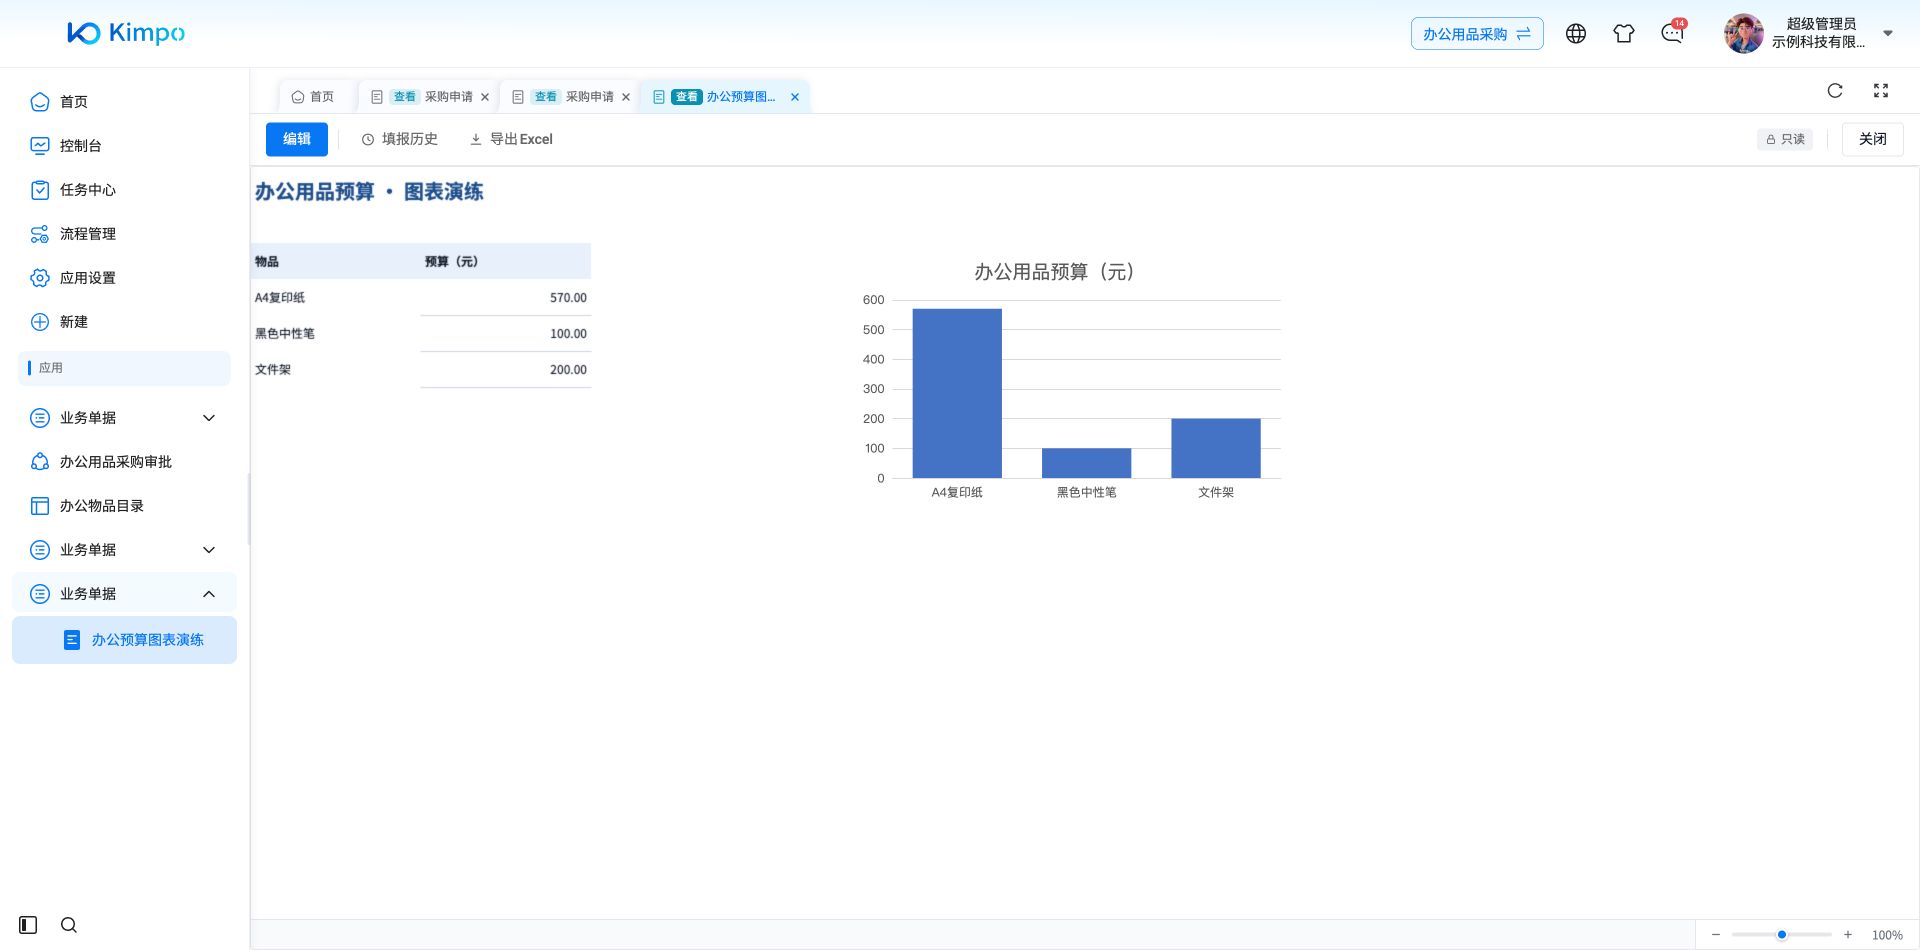Click the zoom in plus icon

point(1848,935)
